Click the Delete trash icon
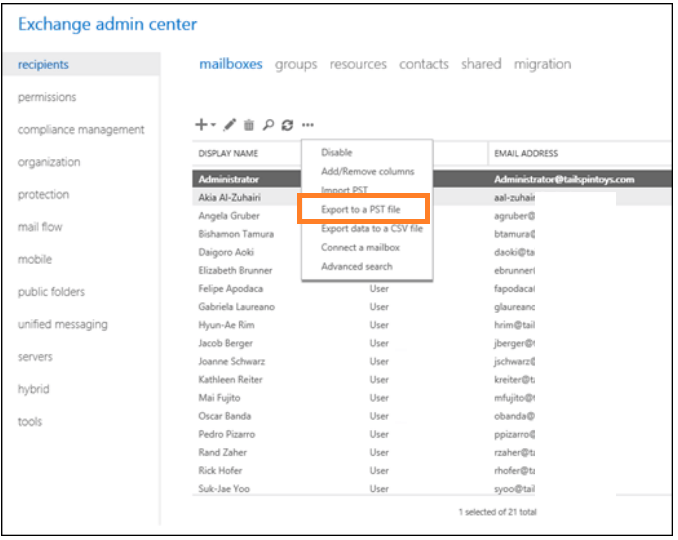This screenshot has width=678, height=540. [249, 125]
